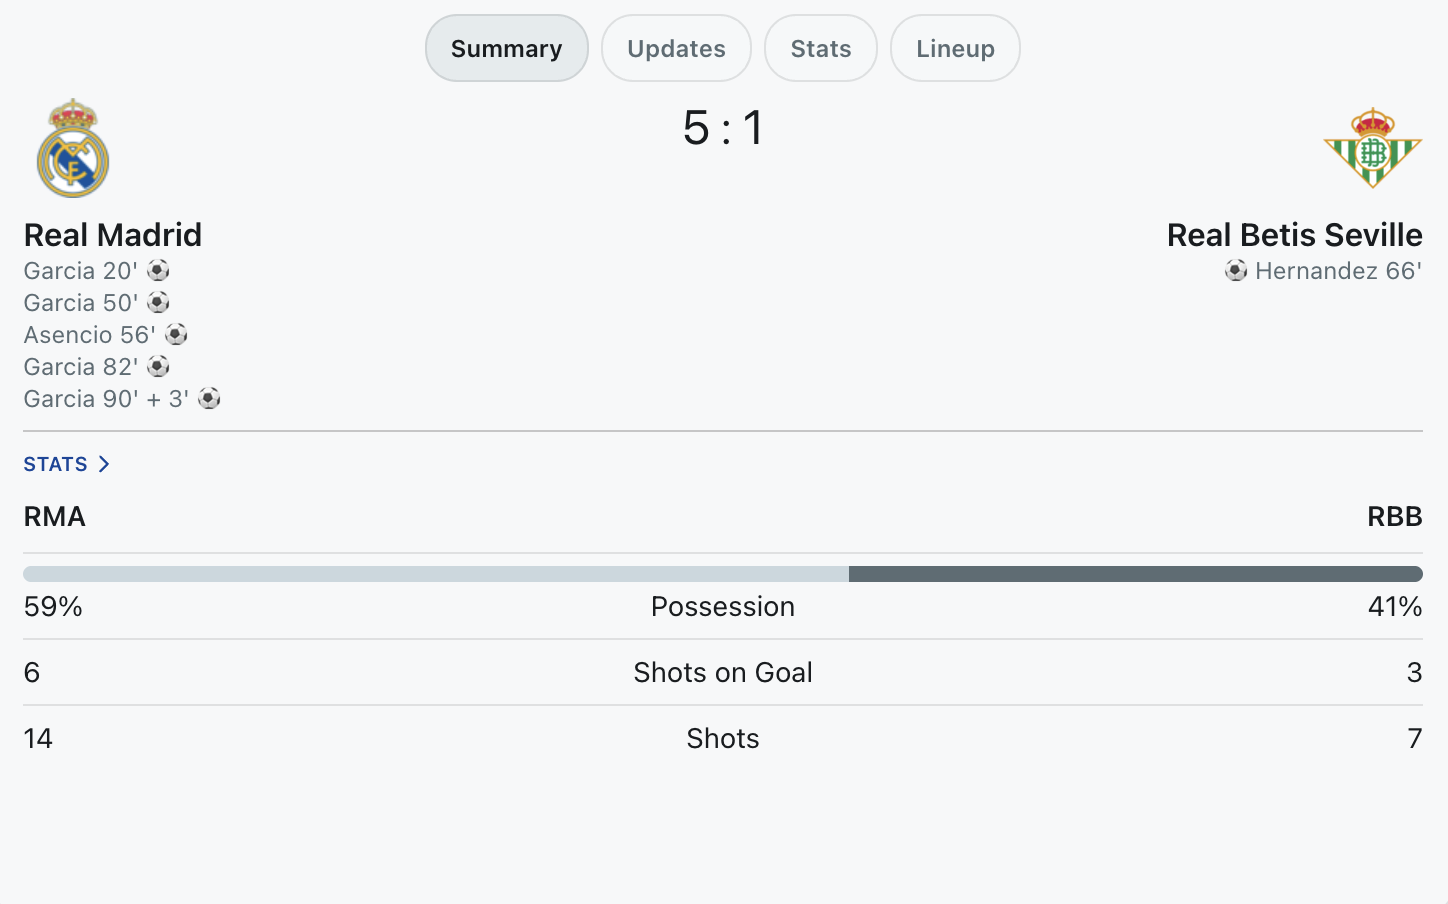
Task: Click the Real Madrid team name
Action: point(113,235)
